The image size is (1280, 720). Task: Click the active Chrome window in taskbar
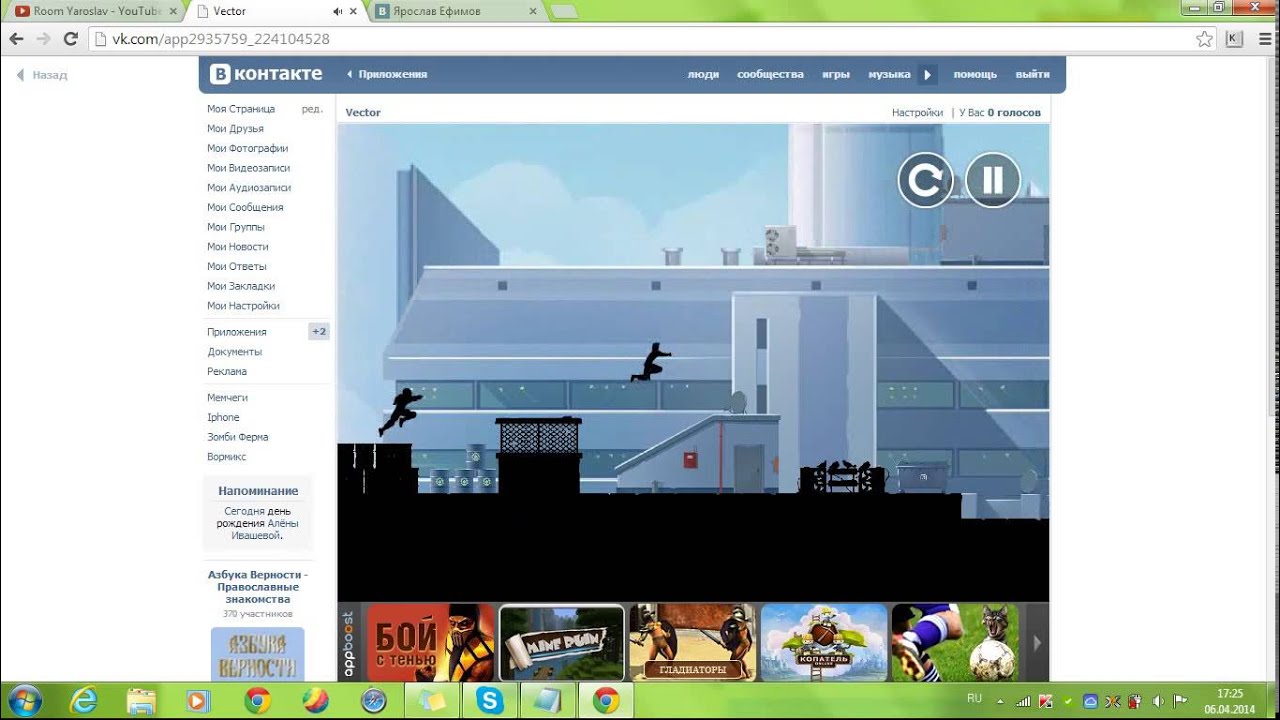(x=606, y=700)
